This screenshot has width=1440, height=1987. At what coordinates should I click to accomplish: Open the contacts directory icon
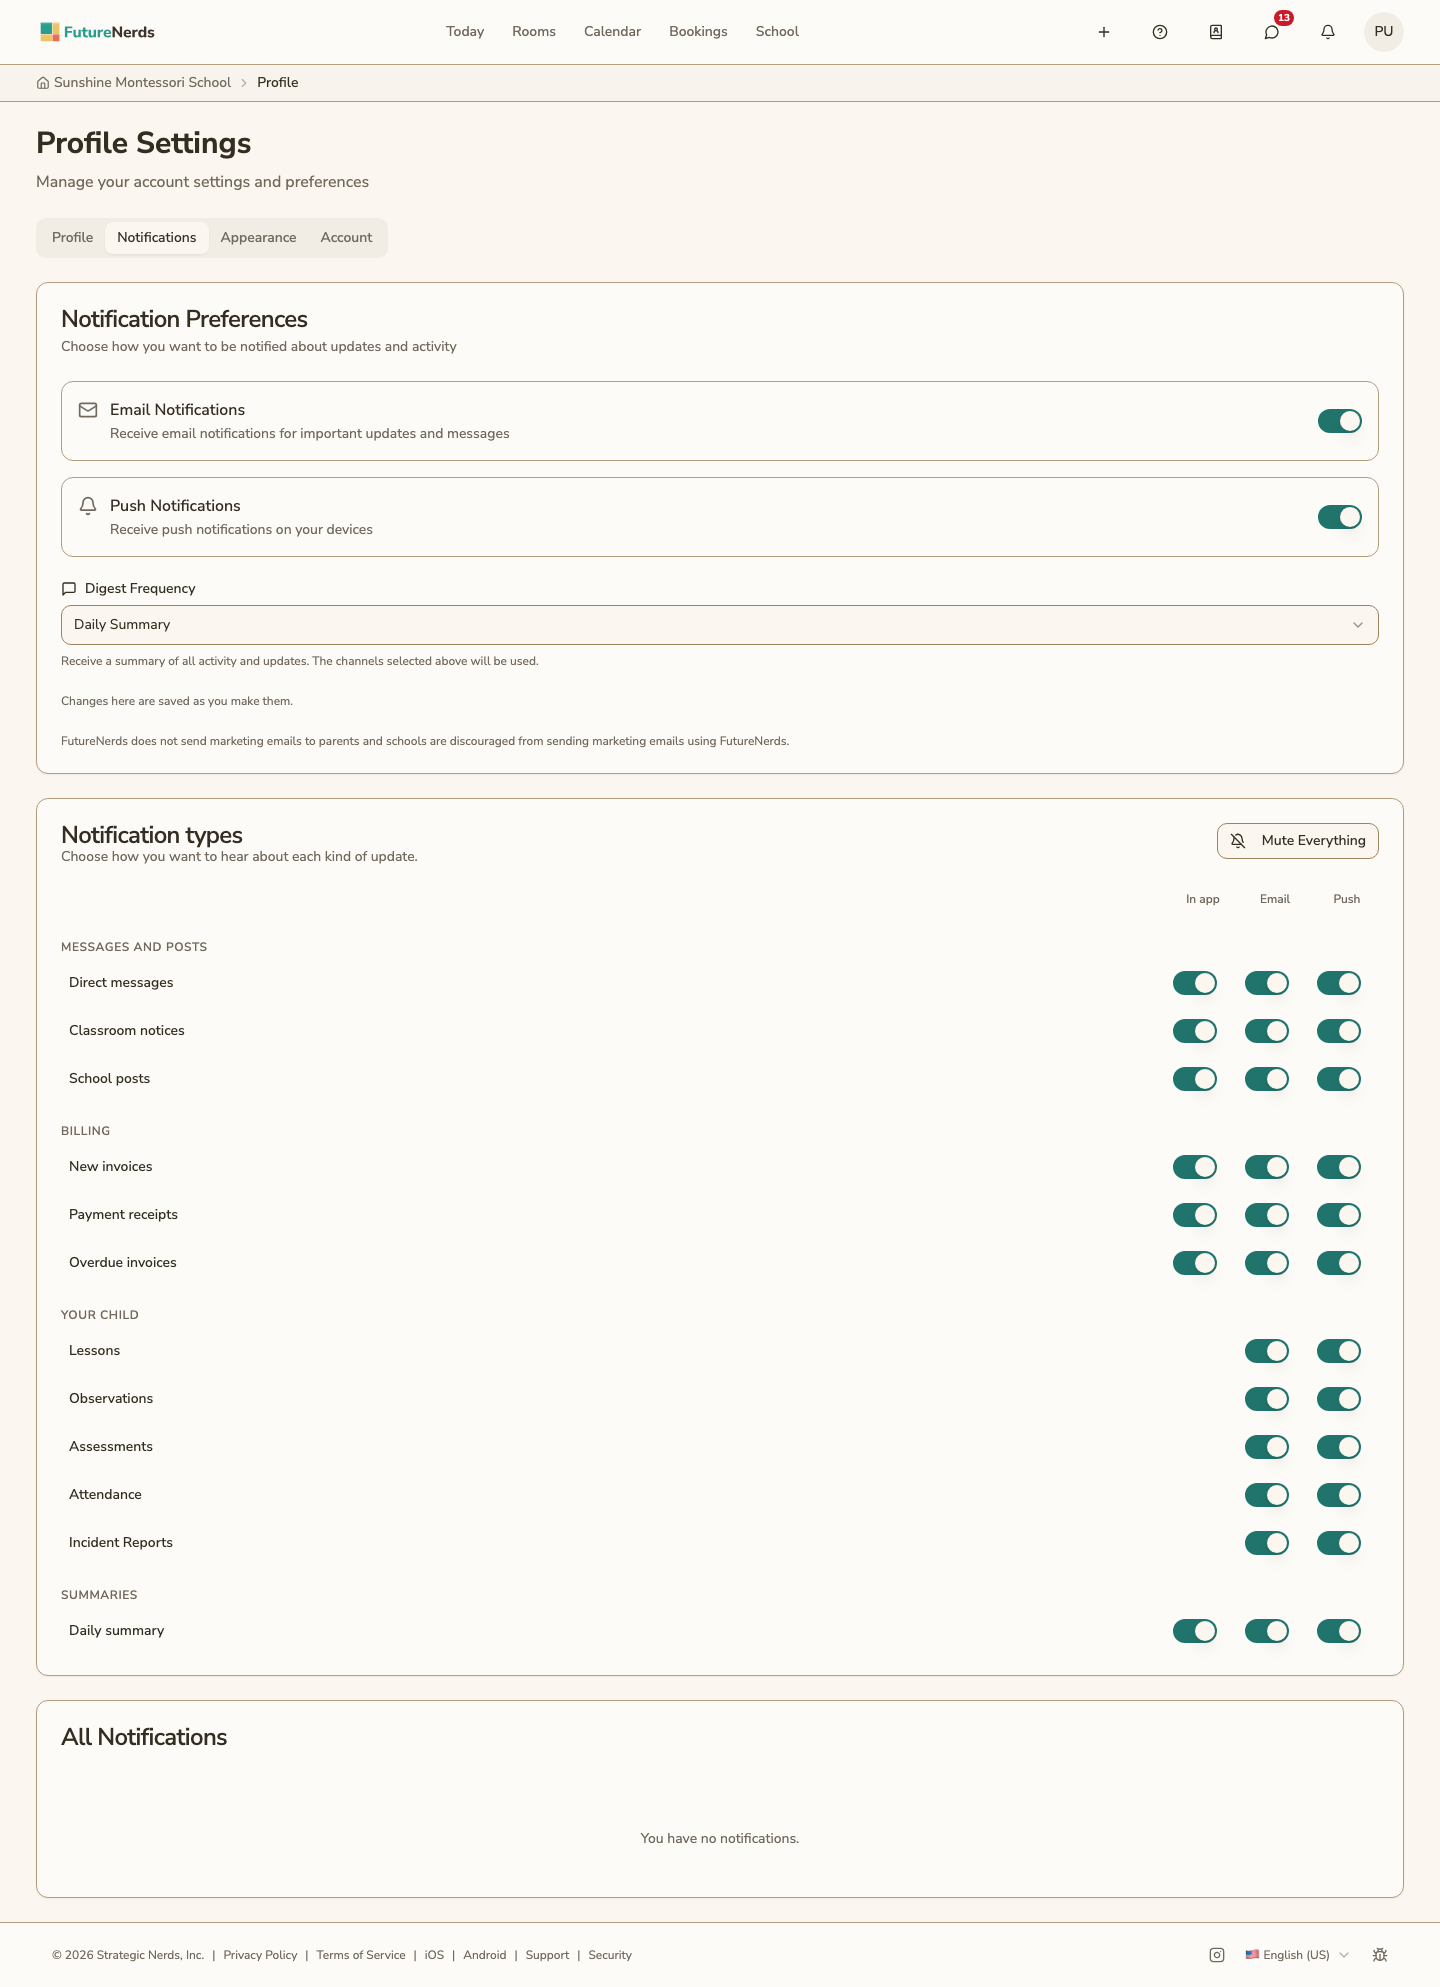[1216, 32]
